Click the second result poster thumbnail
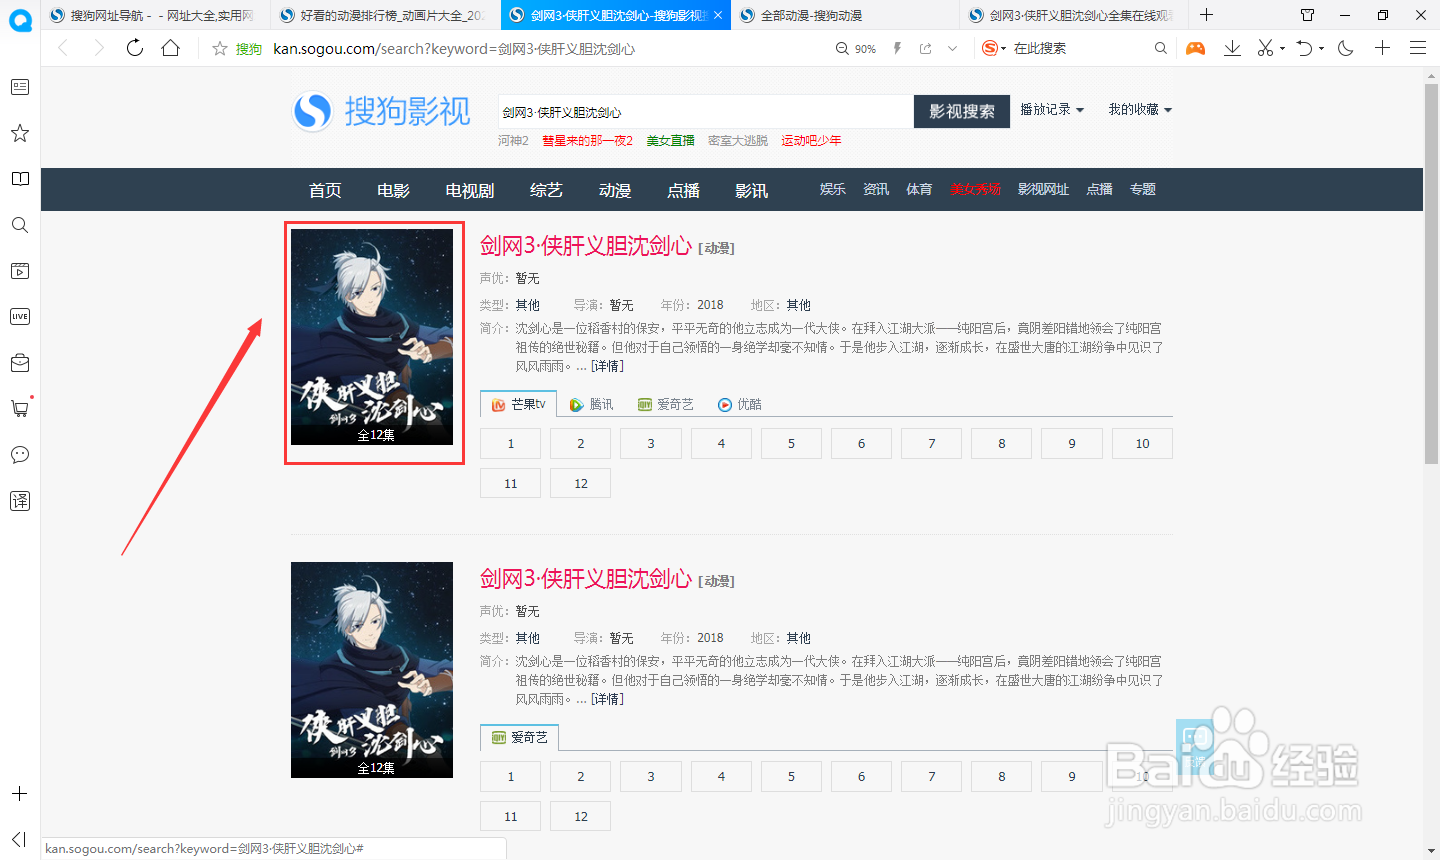 click(x=372, y=670)
